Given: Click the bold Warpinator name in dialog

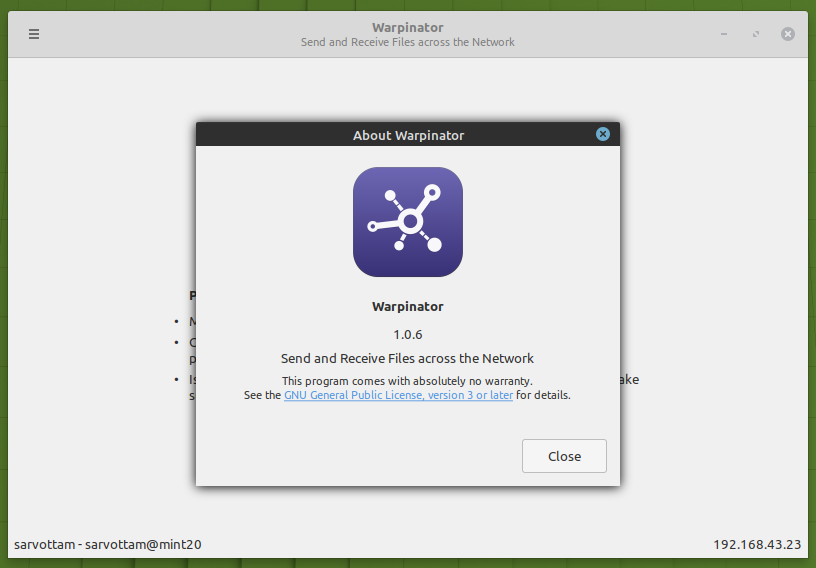Looking at the screenshot, I should 407,307.
